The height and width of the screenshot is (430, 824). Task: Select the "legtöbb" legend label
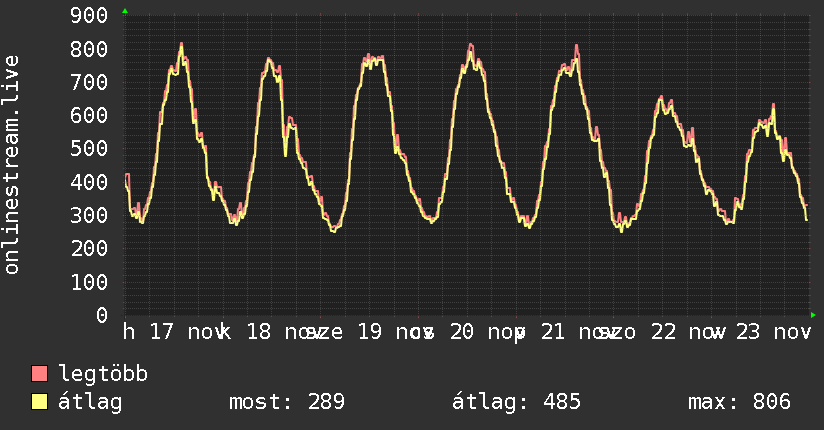tap(104, 375)
